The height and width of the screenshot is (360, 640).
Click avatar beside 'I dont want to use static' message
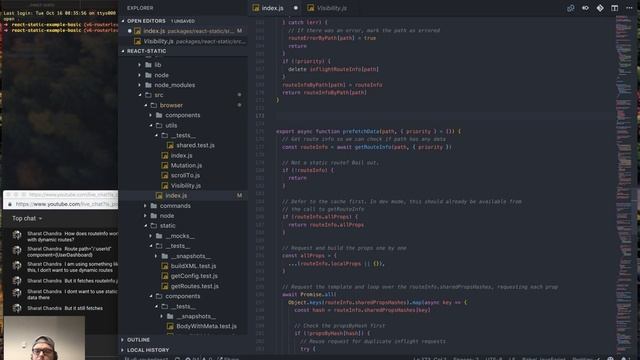pos(17,293)
